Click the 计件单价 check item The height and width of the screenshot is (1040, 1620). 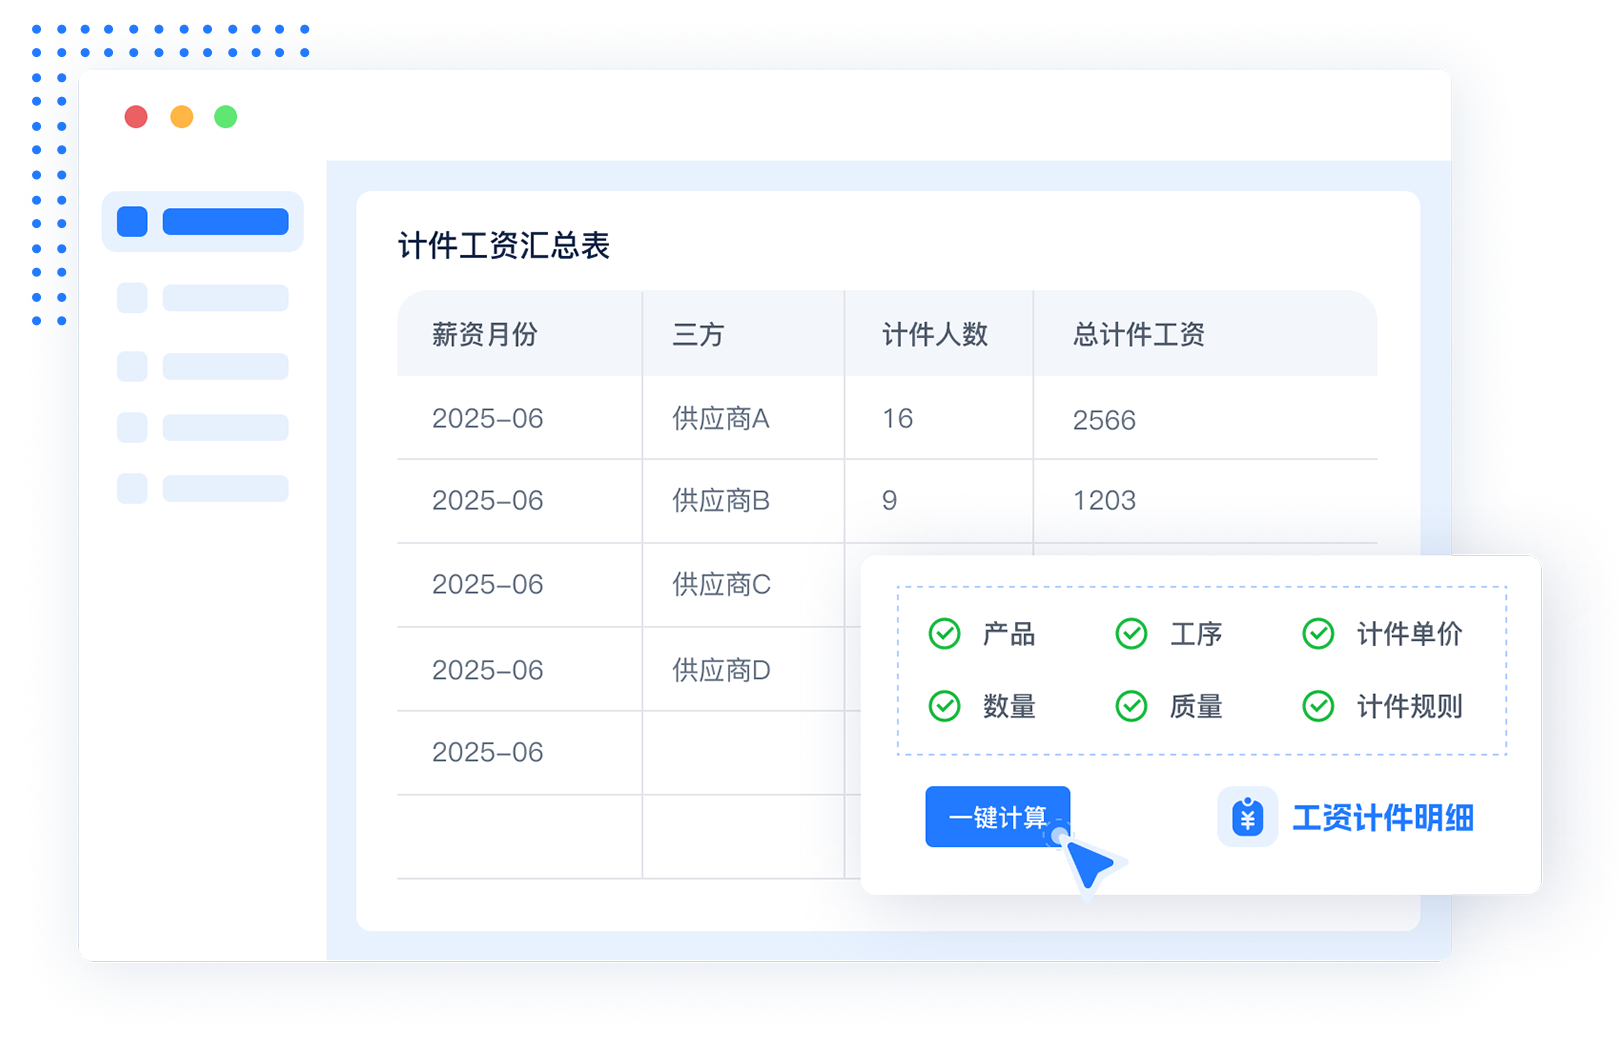tap(1318, 634)
